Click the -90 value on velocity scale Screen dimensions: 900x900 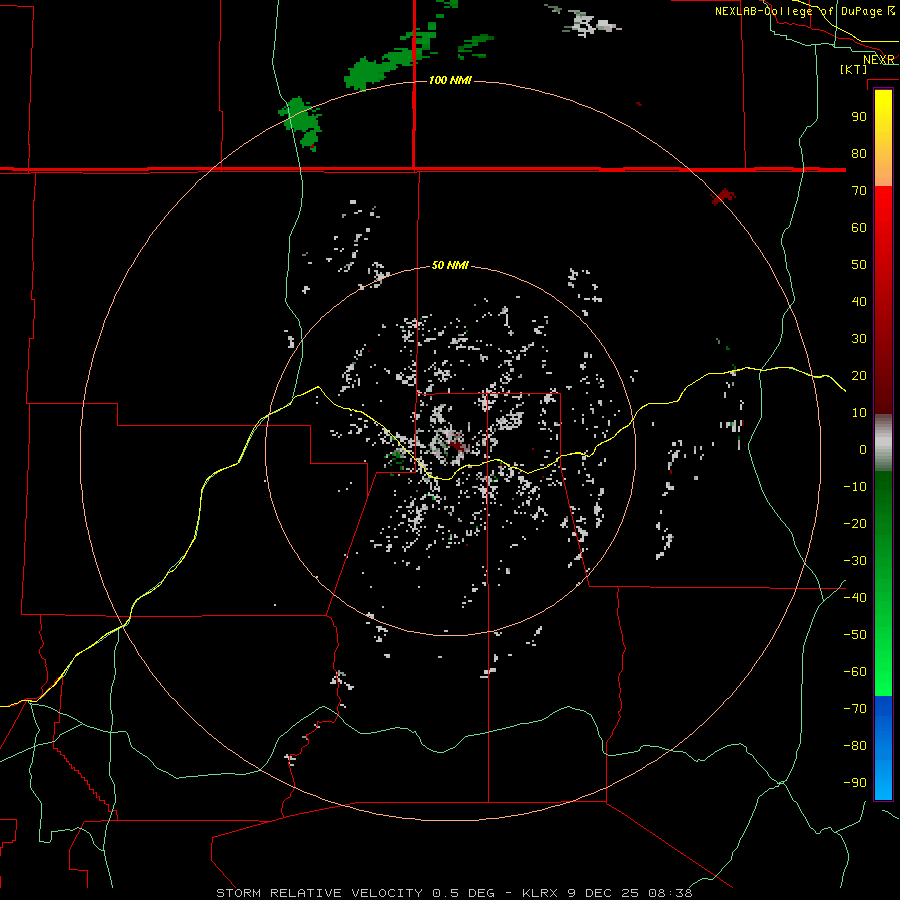click(855, 783)
